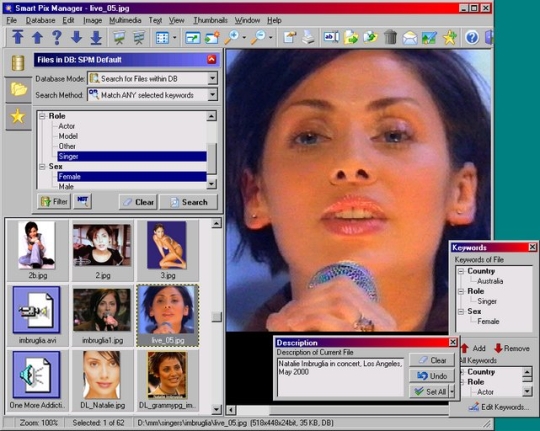Image resolution: width=540 pixels, height=431 pixels.
Task: Toggle the NOT search button
Action: tap(83, 201)
